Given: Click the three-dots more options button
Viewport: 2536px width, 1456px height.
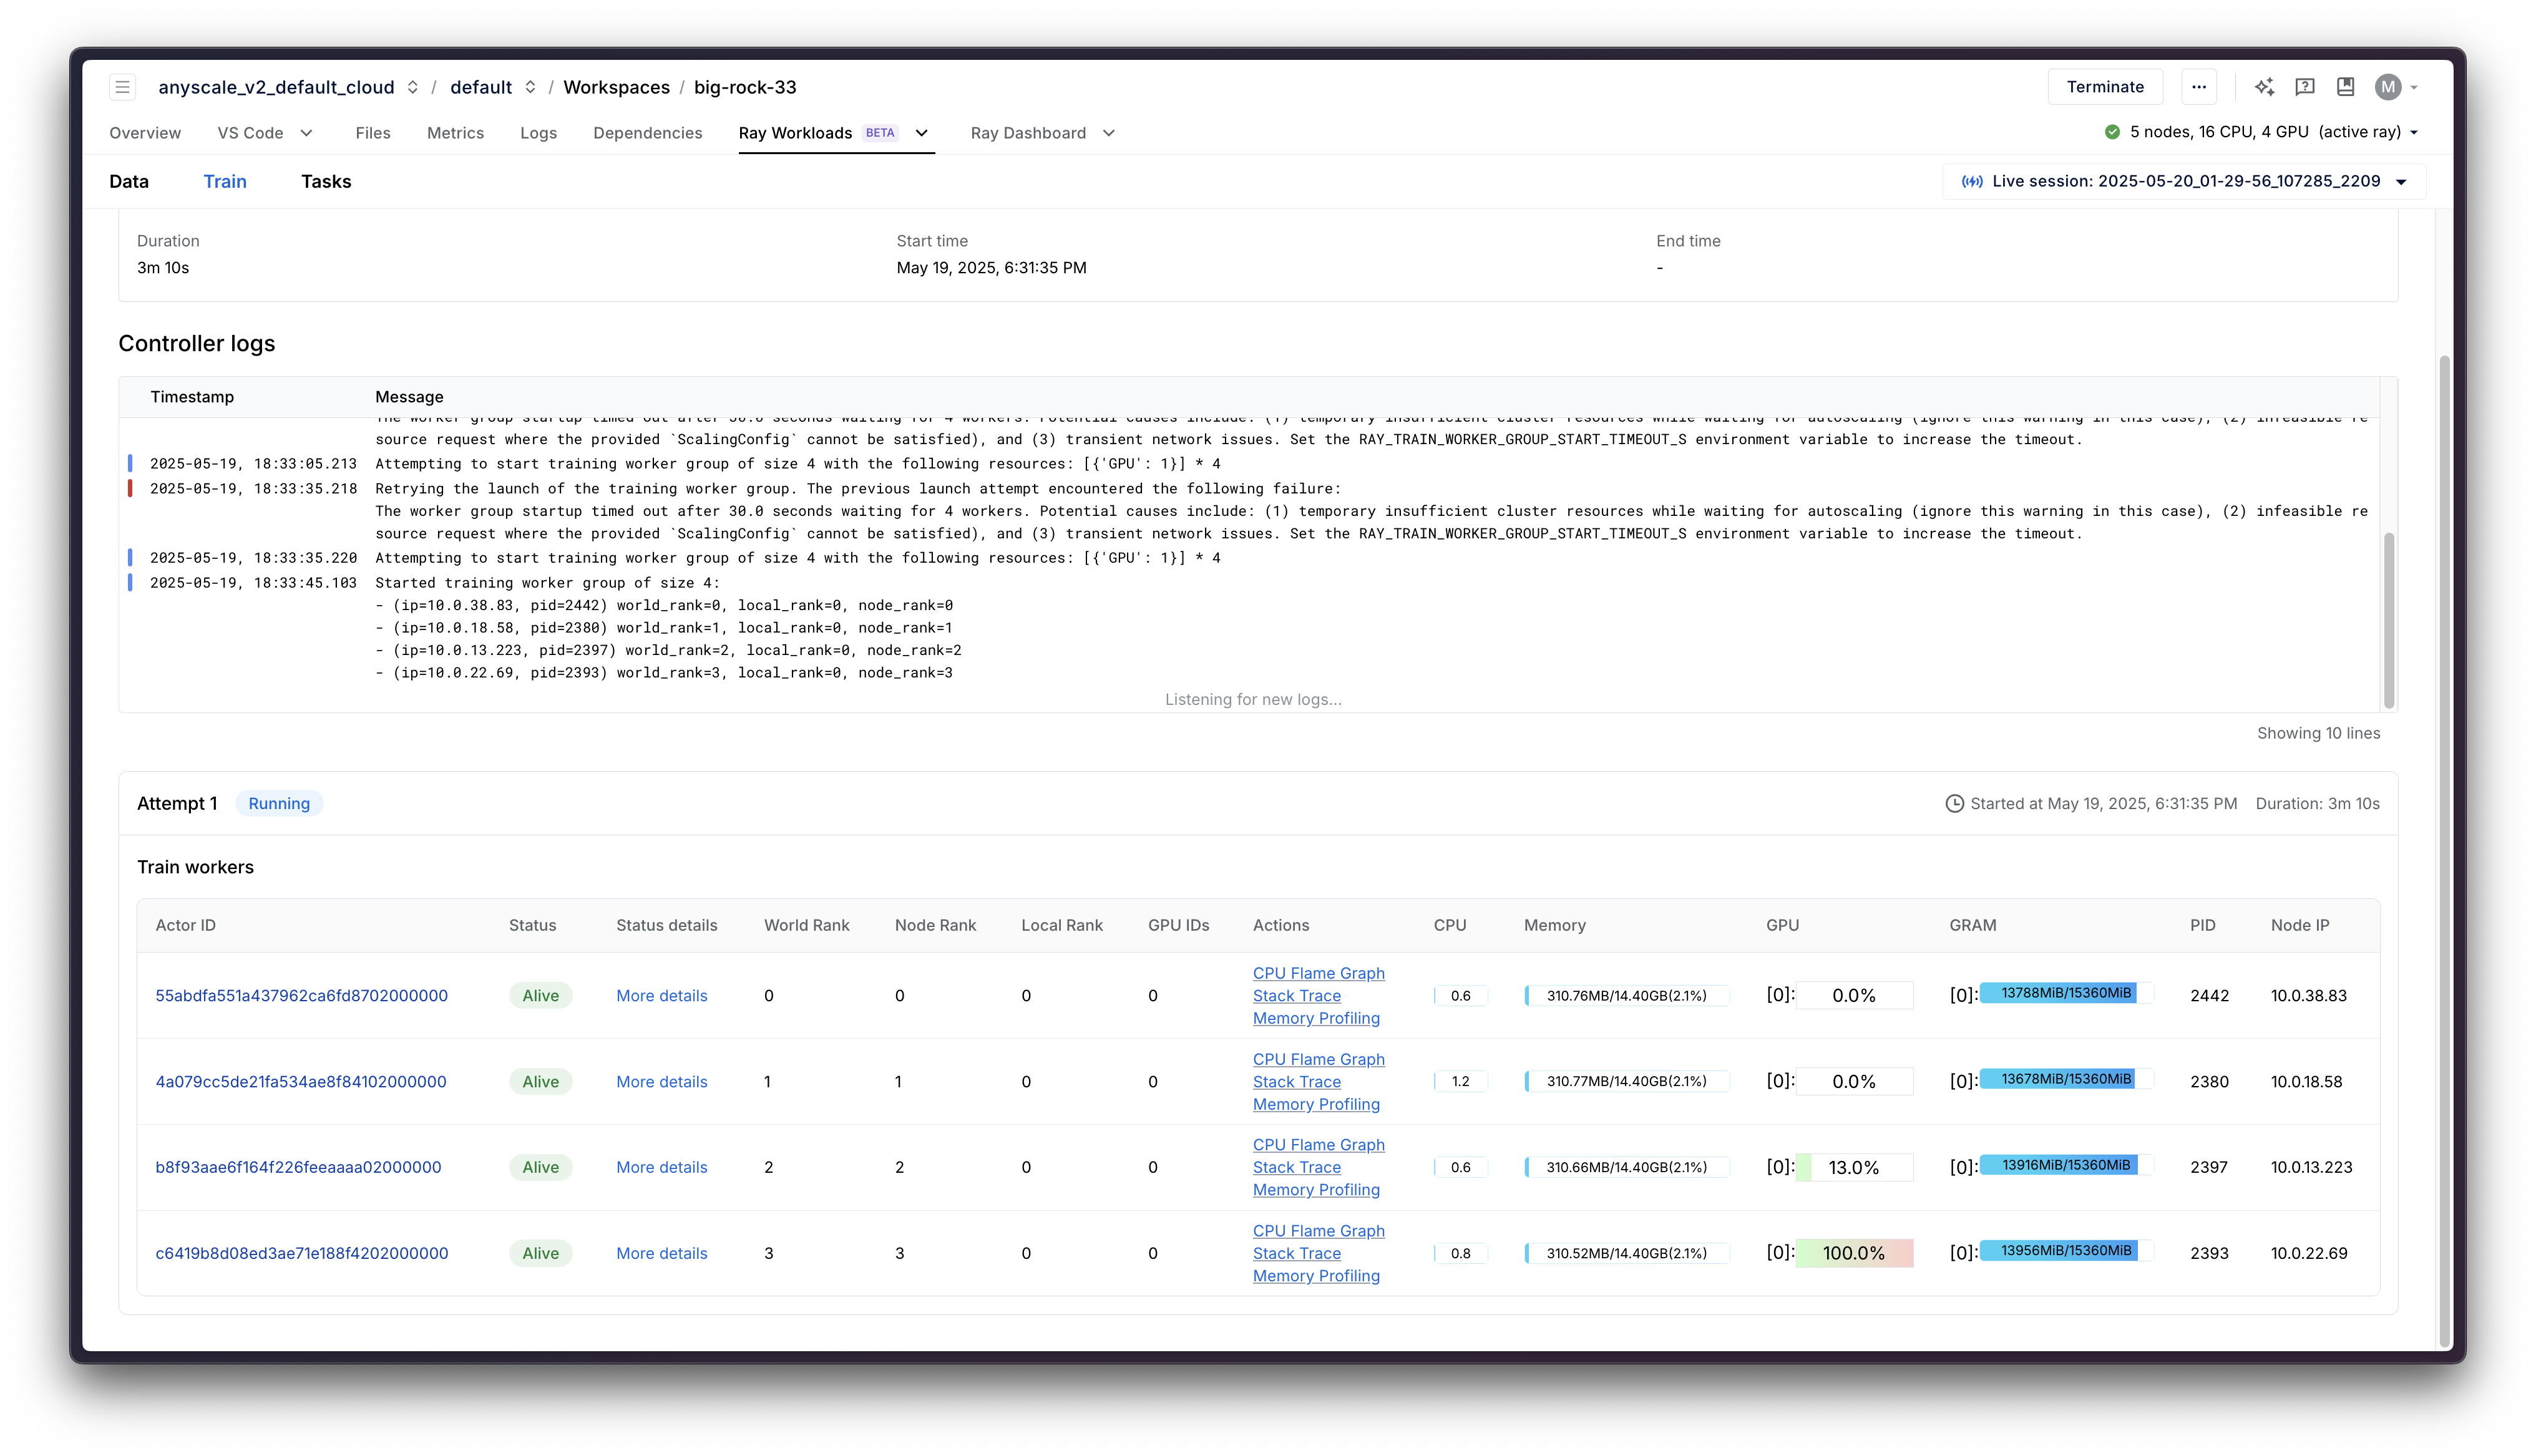Looking at the screenshot, I should 2199,87.
